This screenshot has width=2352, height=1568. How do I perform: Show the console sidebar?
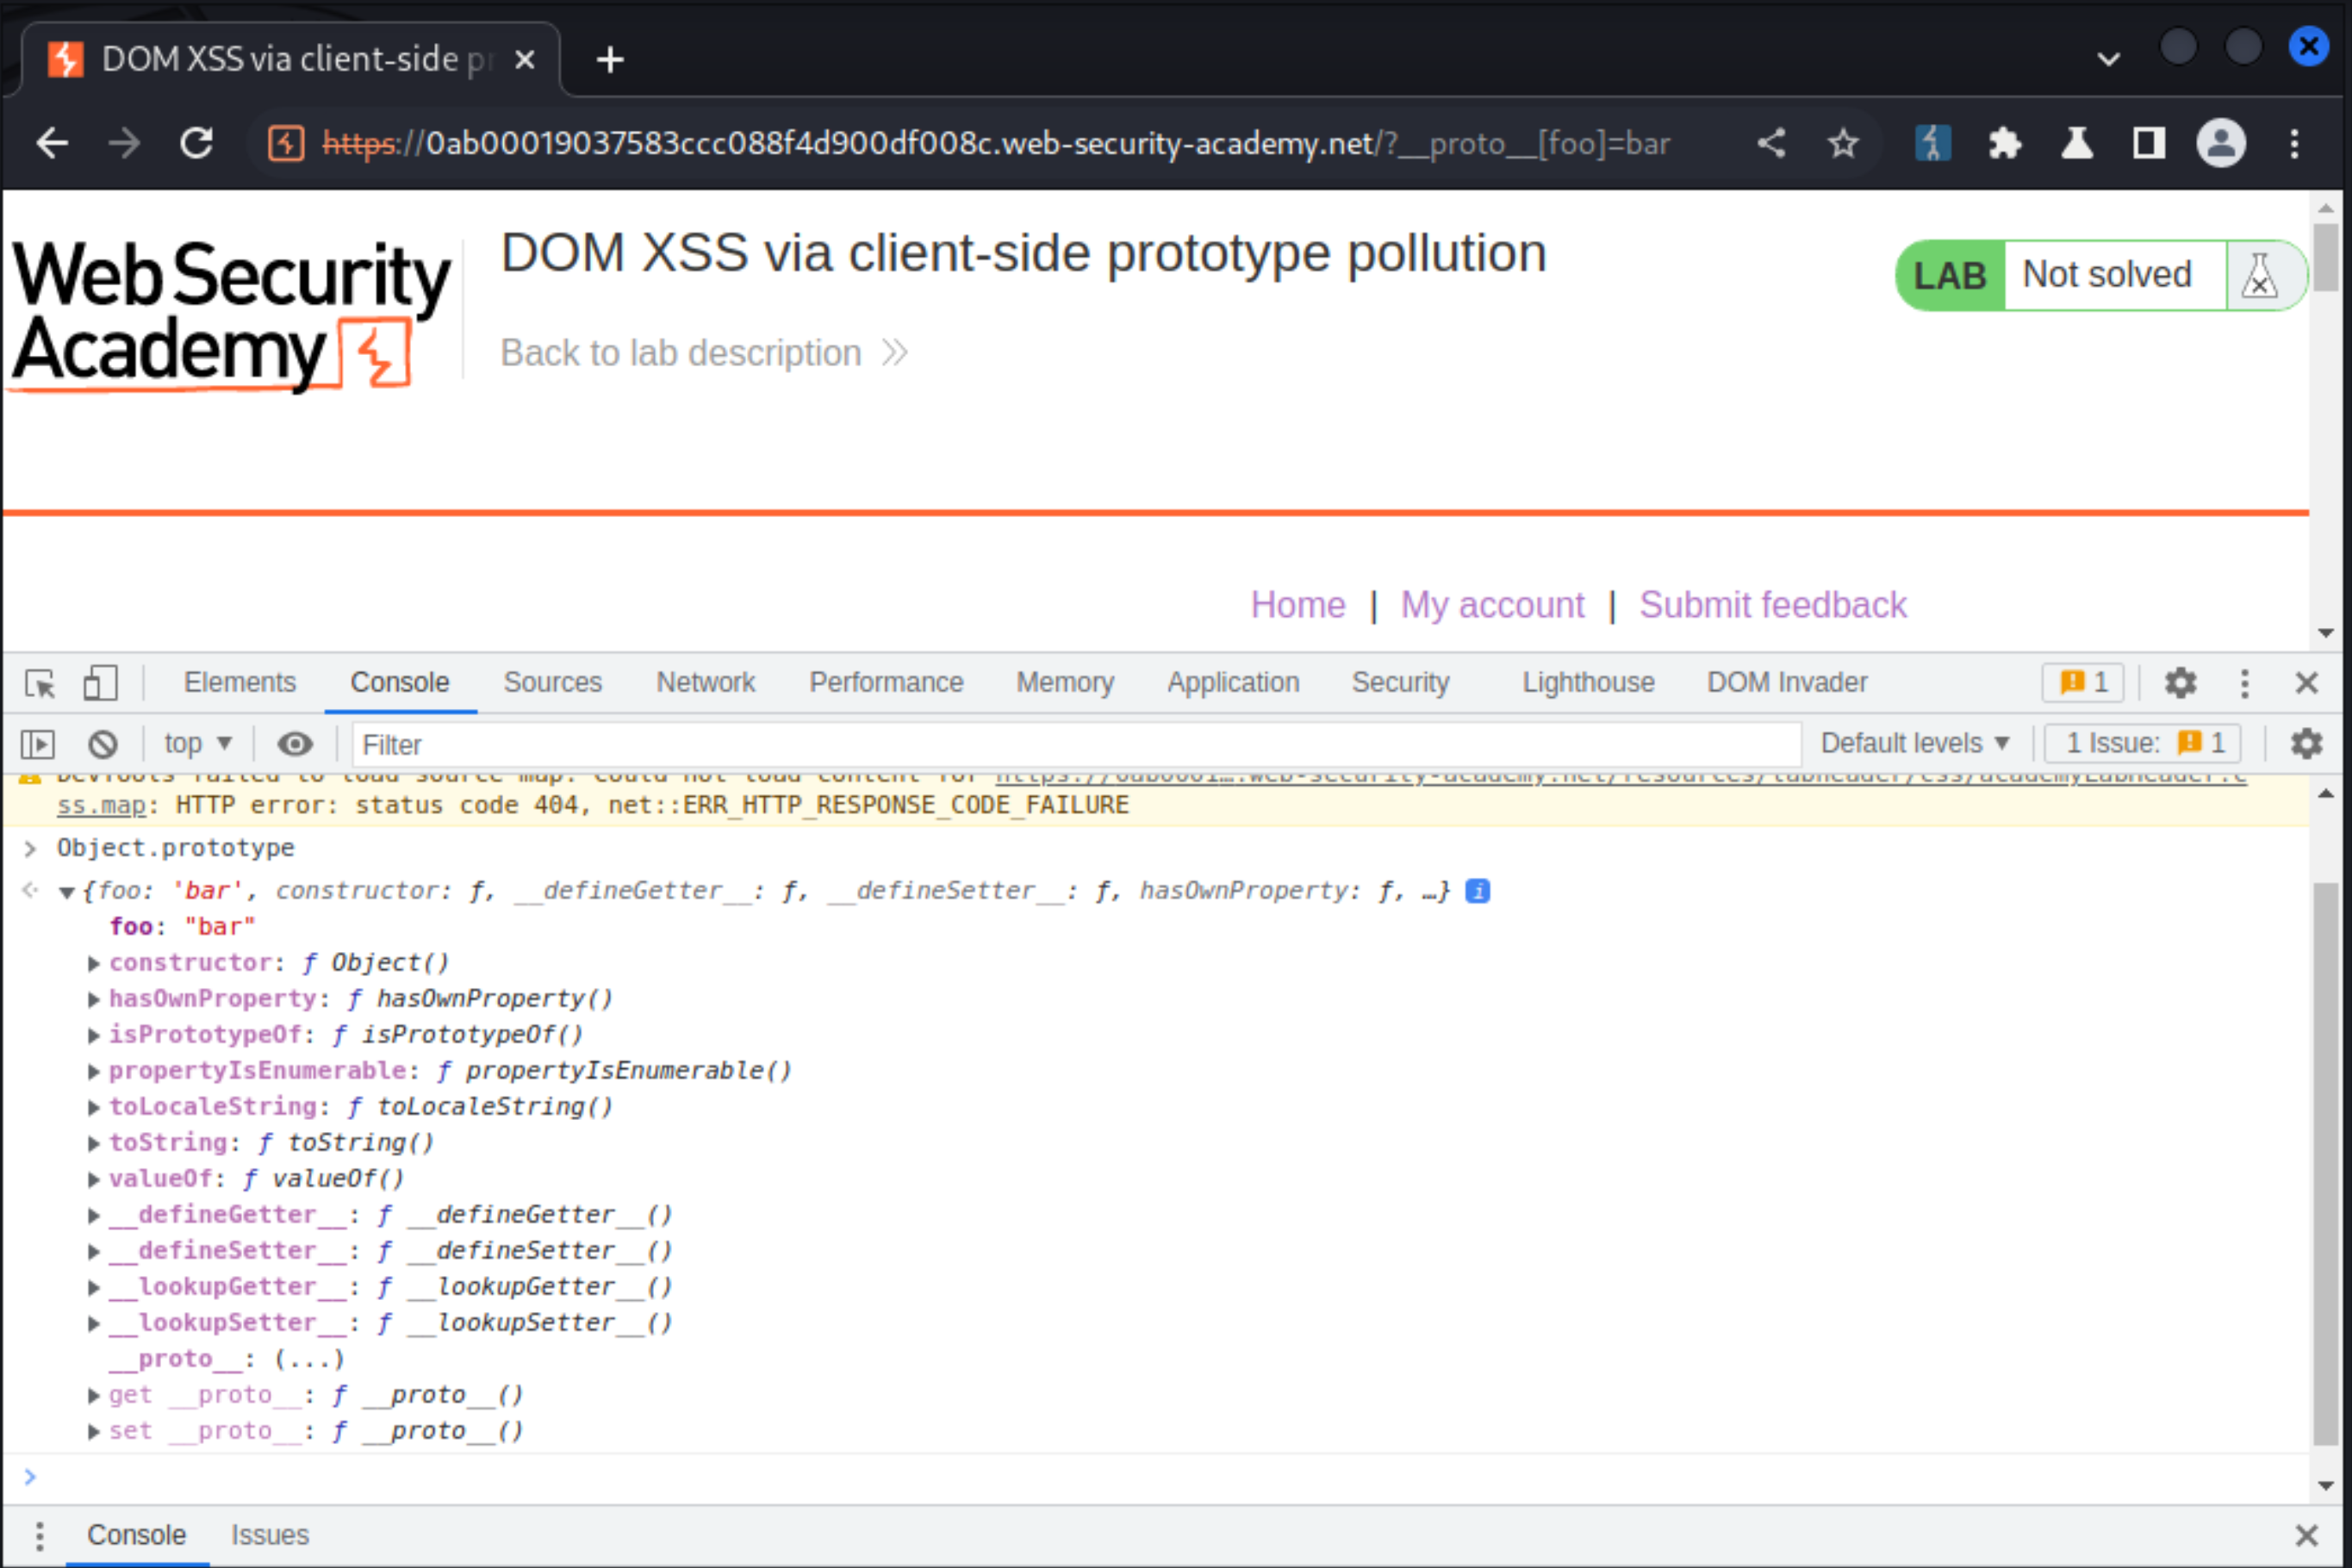[x=38, y=744]
